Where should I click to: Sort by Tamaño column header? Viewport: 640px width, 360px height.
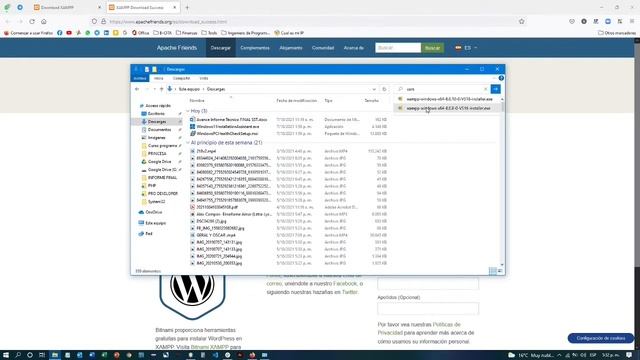371,100
